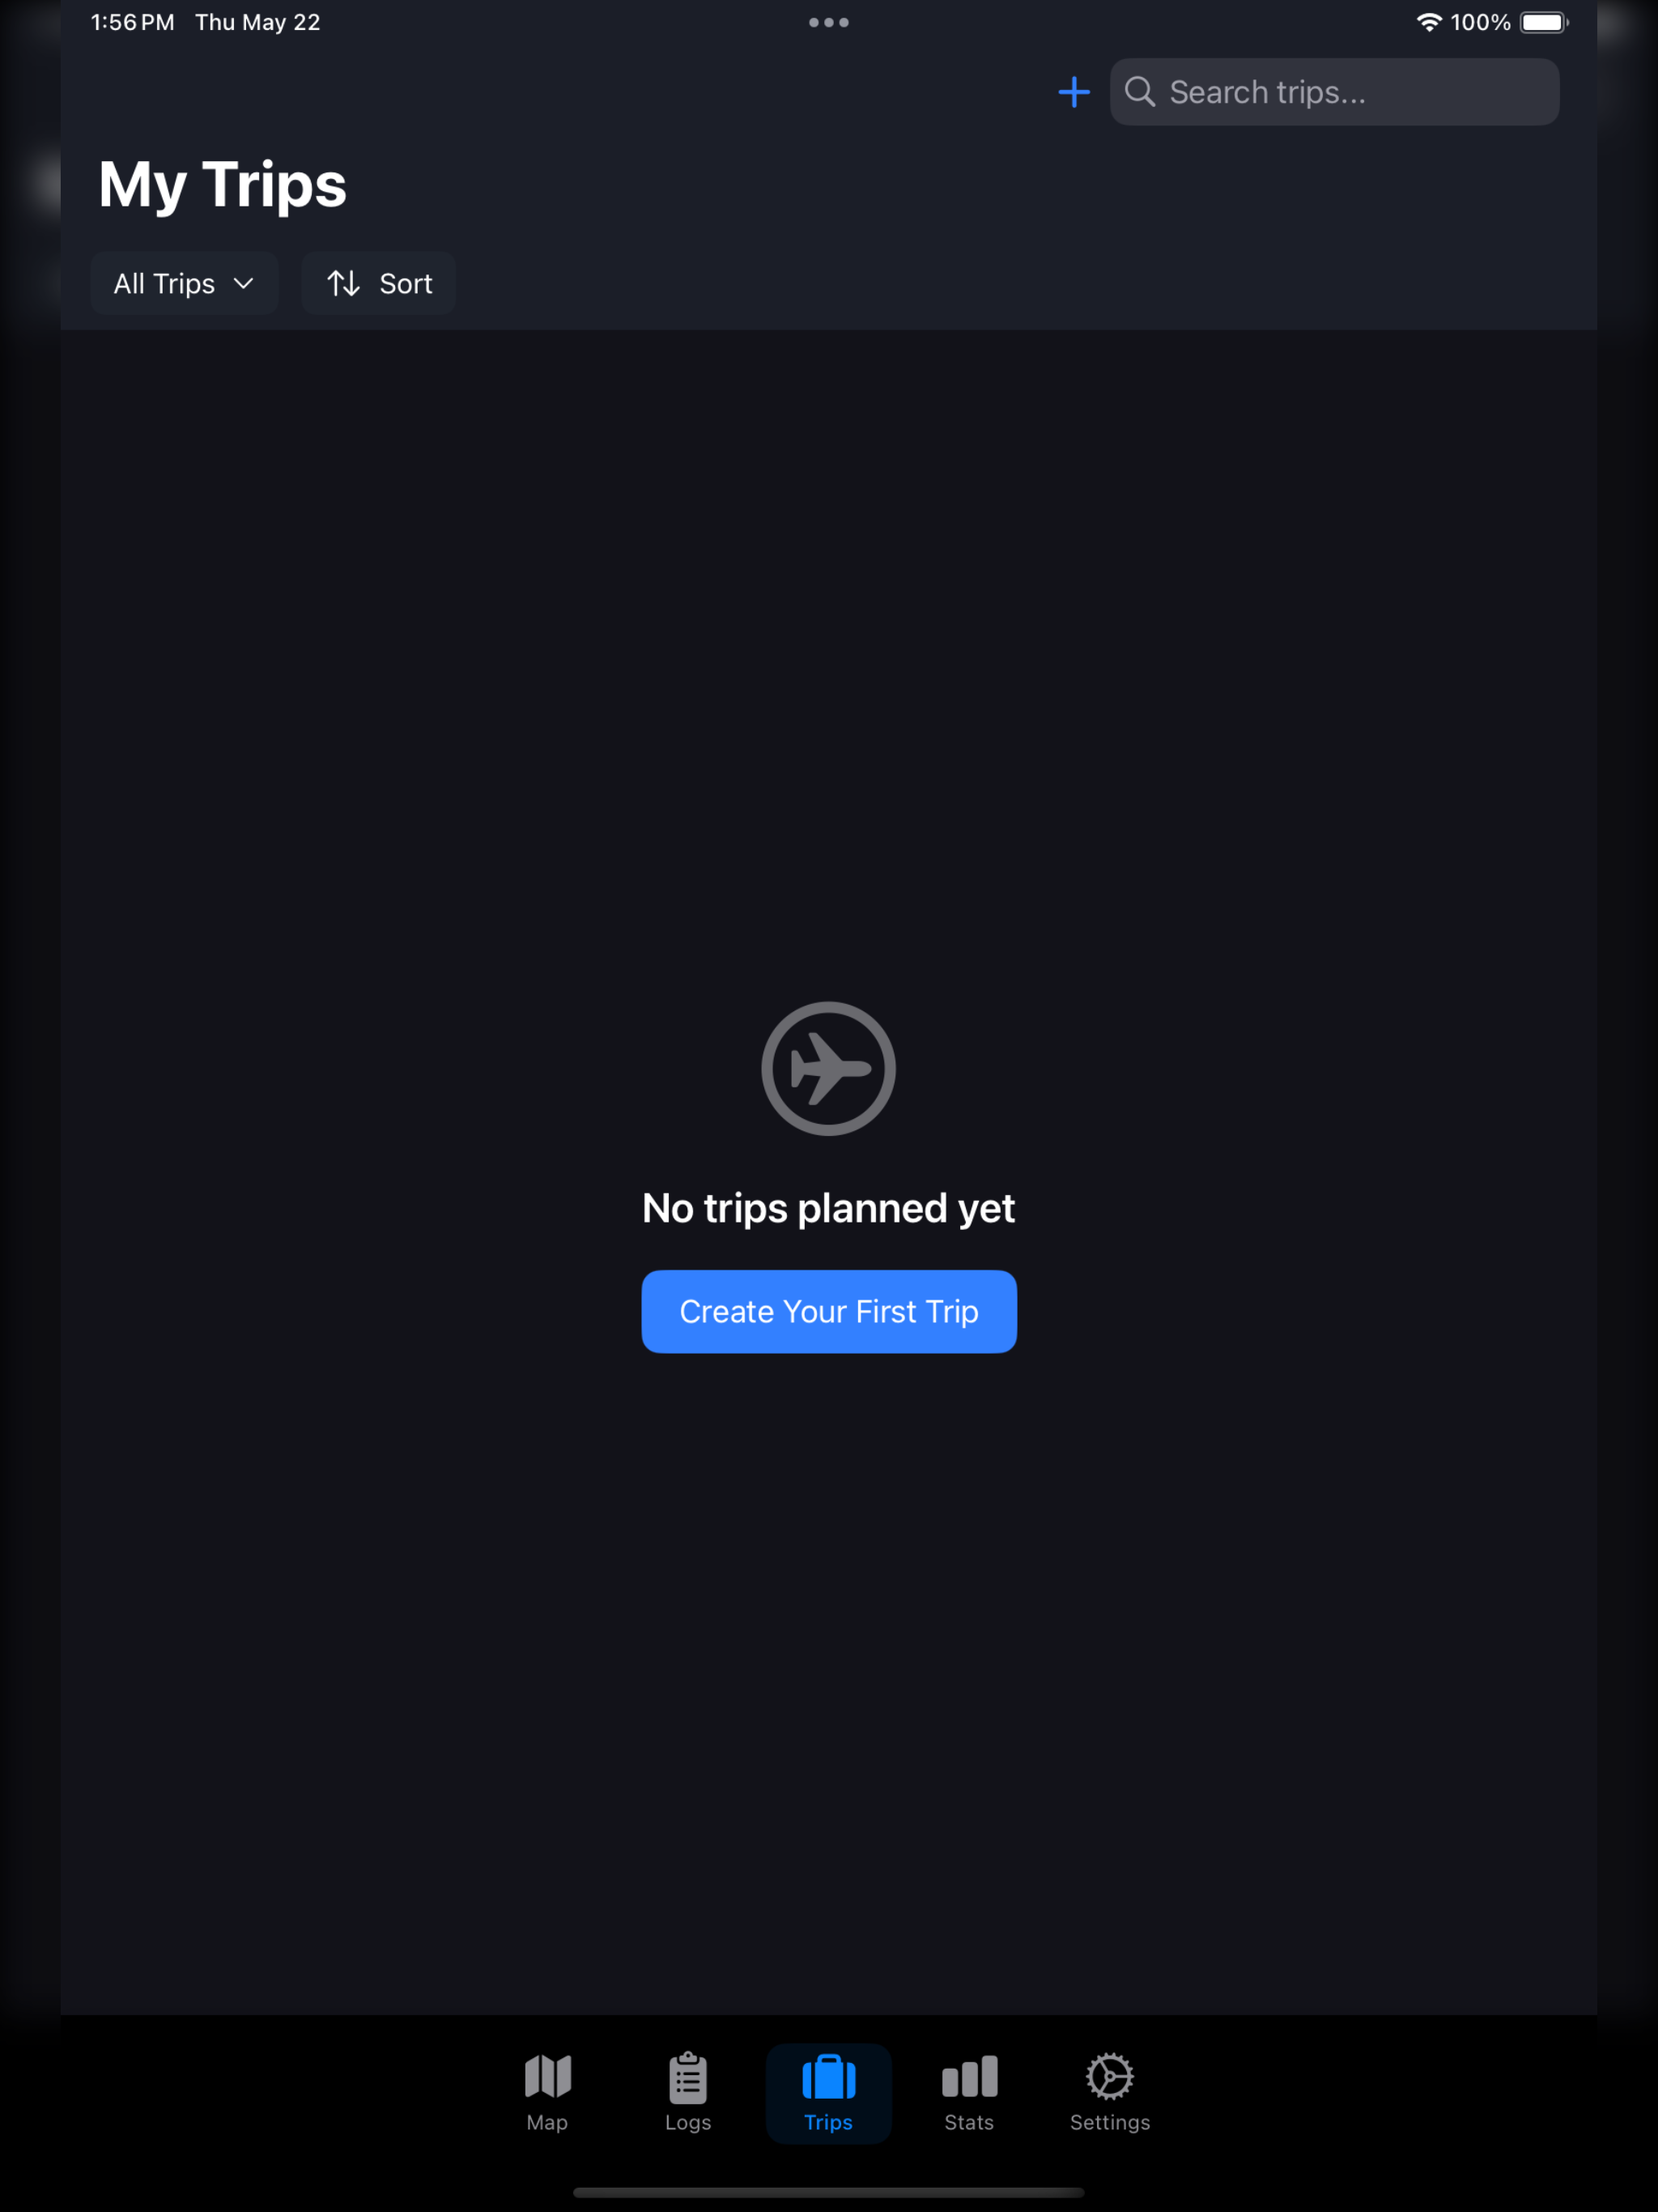Screen dimensions: 1658x2212
Task: Tap the blue plus icon to add a trip
Action: coord(1074,92)
